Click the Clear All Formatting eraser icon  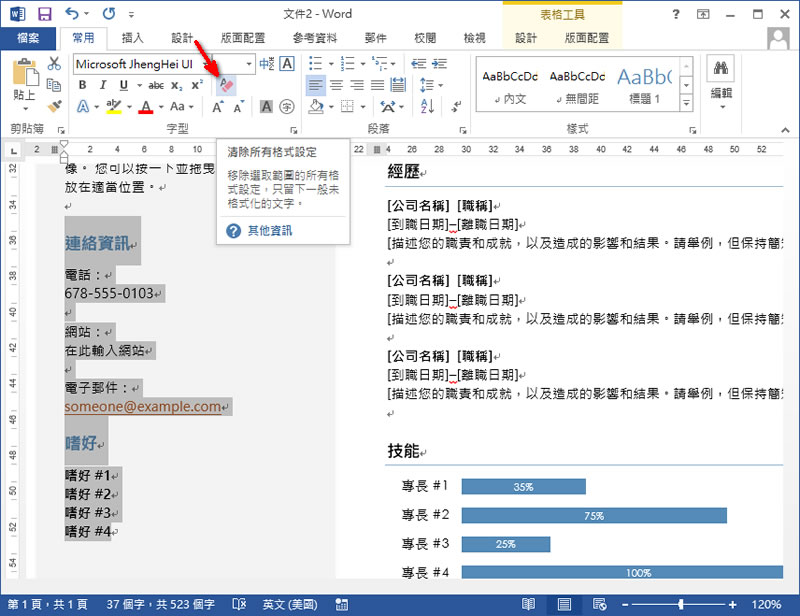(x=226, y=85)
